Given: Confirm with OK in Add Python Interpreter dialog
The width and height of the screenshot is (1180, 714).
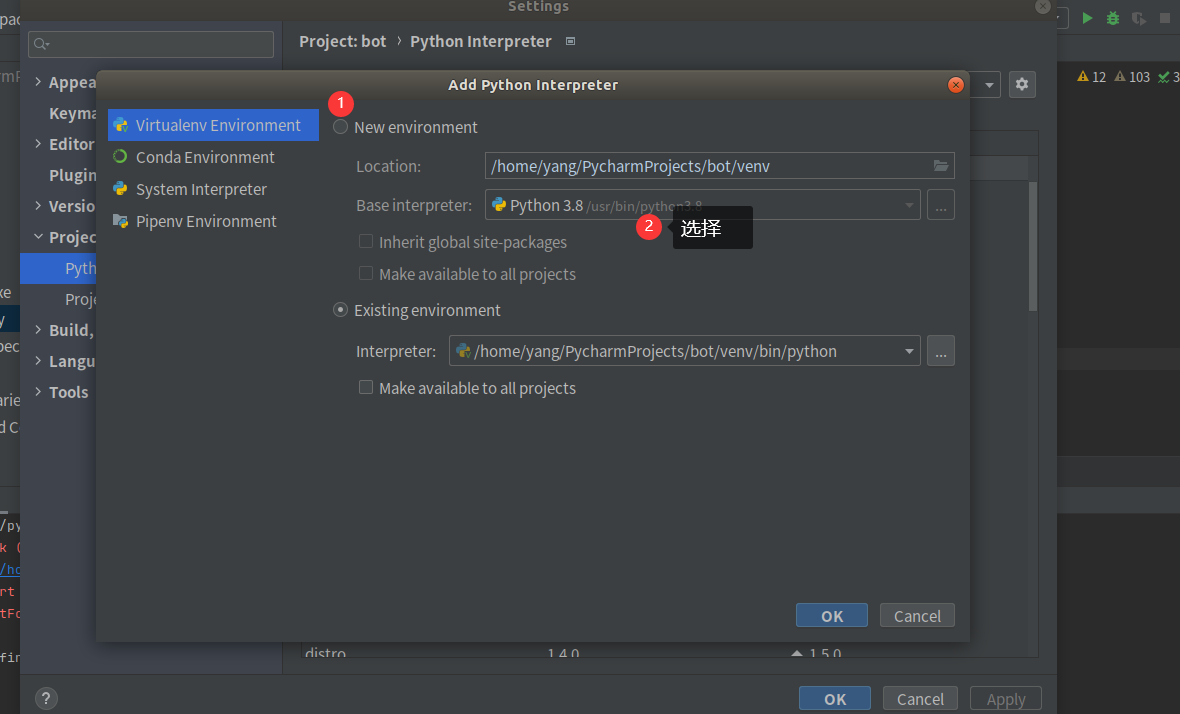Looking at the screenshot, I should click(832, 615).
